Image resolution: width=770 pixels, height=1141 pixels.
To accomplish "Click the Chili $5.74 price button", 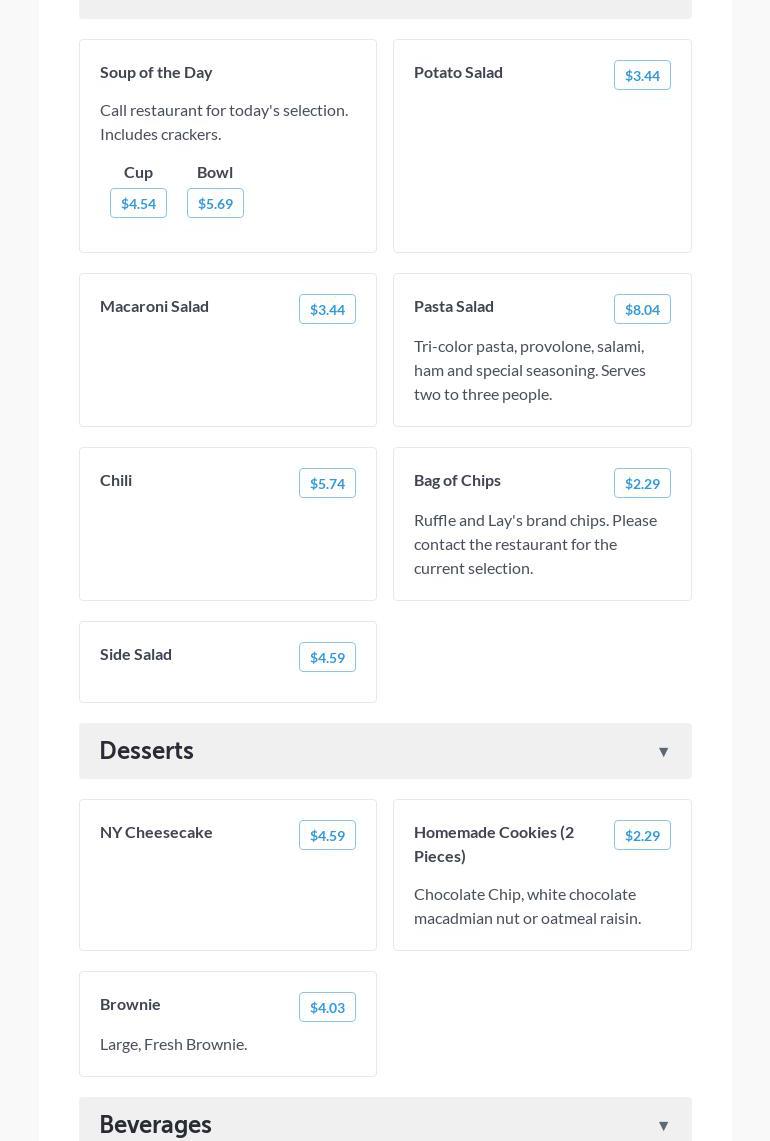I will [327, 484].
